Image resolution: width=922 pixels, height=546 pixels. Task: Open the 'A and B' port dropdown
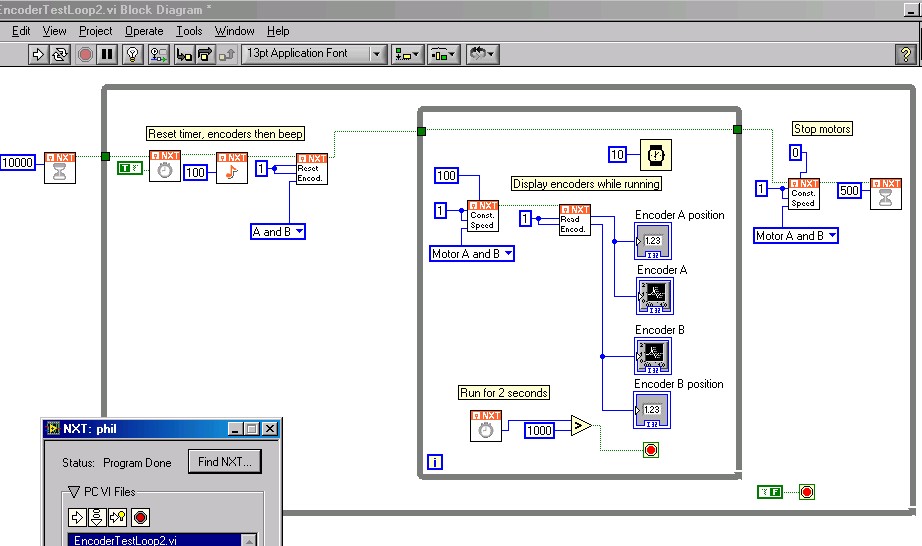pyautogui.click(x=278, y=232)
